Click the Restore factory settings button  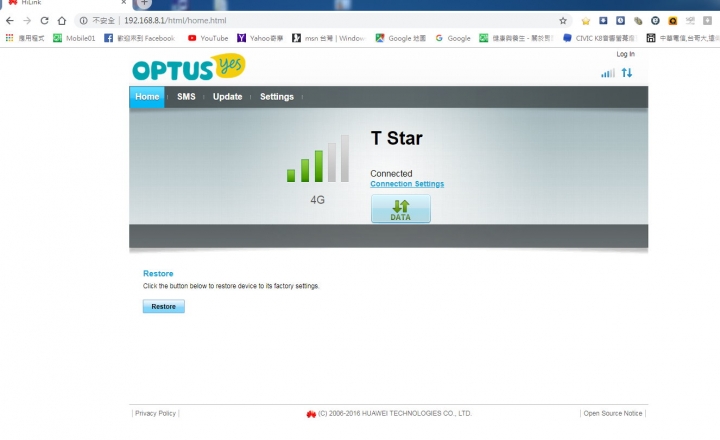click(163, 306)
